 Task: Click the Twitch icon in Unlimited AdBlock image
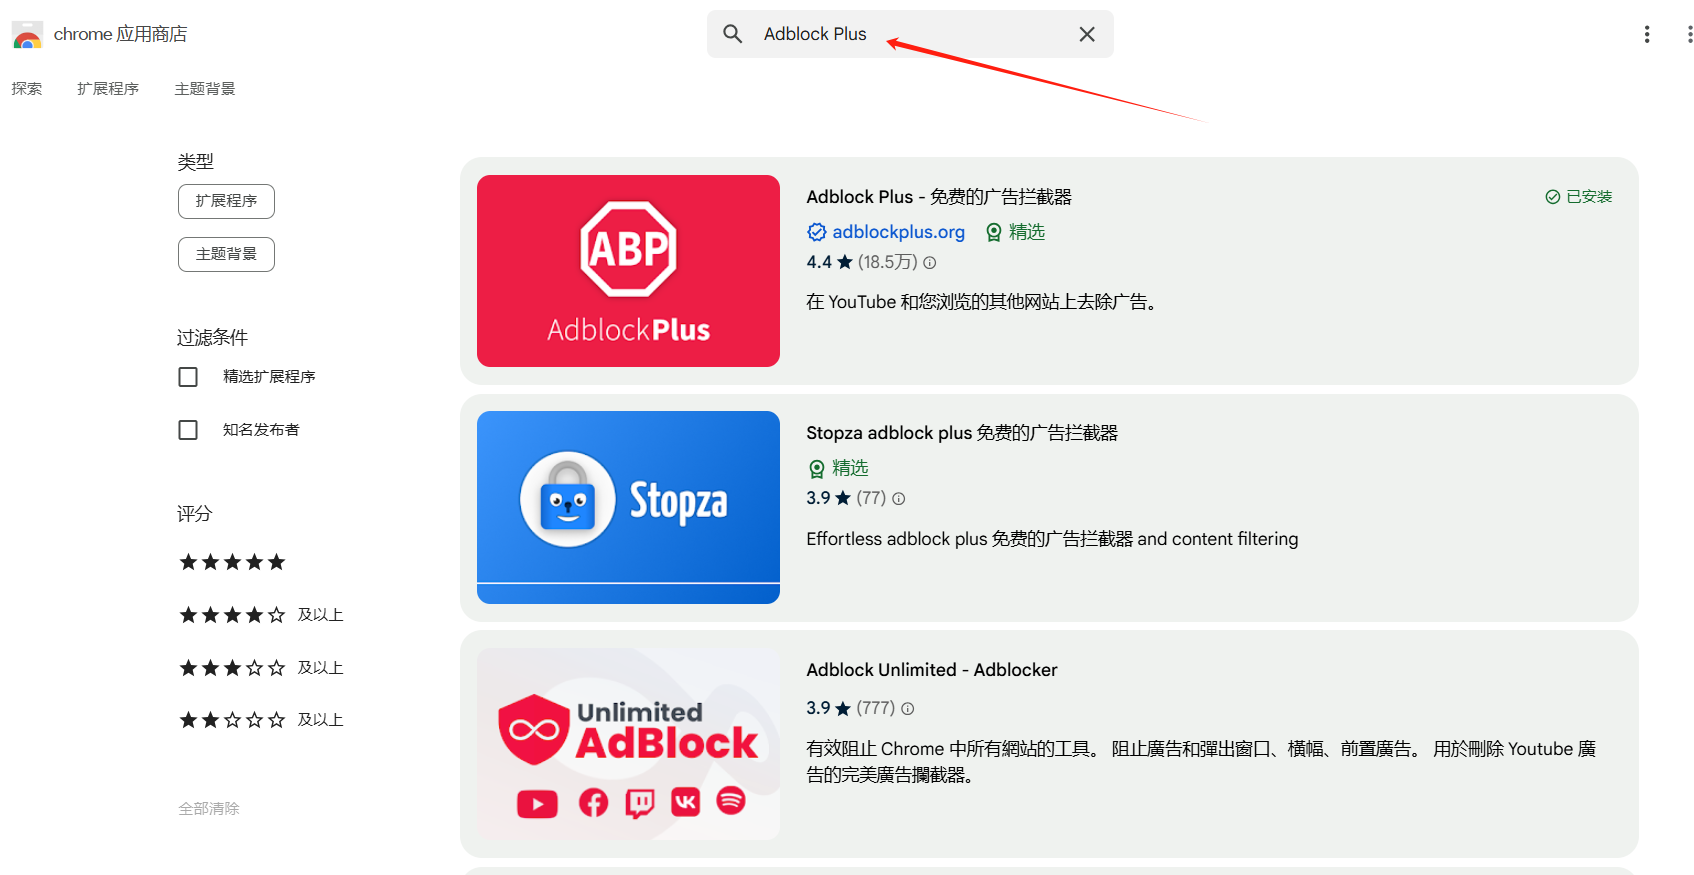click(x=640, y=803)
